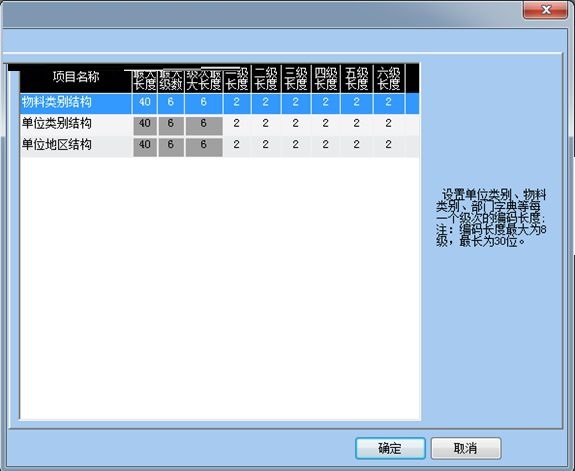The width and height of the screenshot is (575, 471).
Task: Click 物料类别结构 六级长度 cell
Action: pos(389,102)
